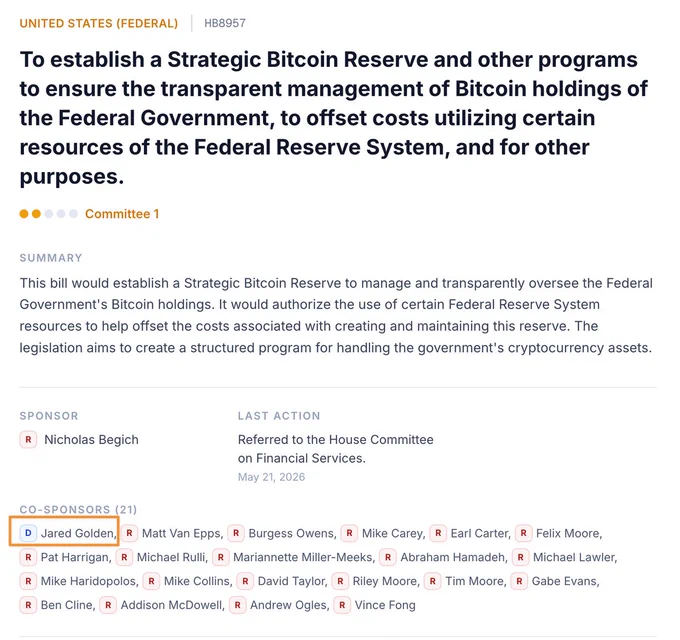Click the D party badge beside Jared Golden
This screenshot has height=640, width=680.
point(28,533)
